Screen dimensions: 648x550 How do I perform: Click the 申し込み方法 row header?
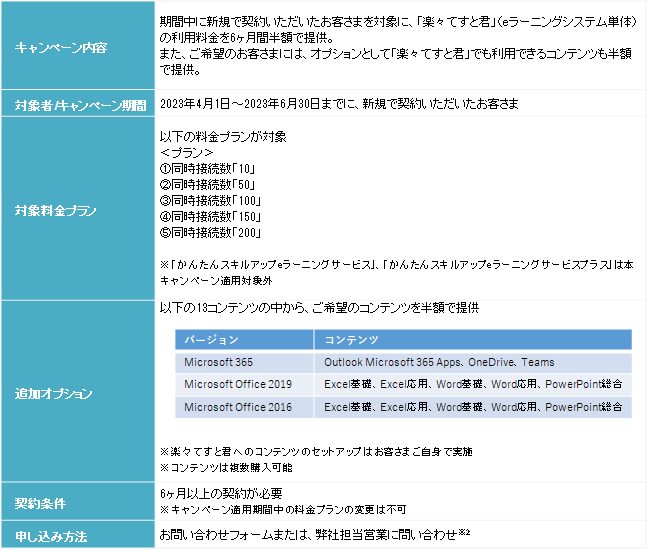pos(78,535)
